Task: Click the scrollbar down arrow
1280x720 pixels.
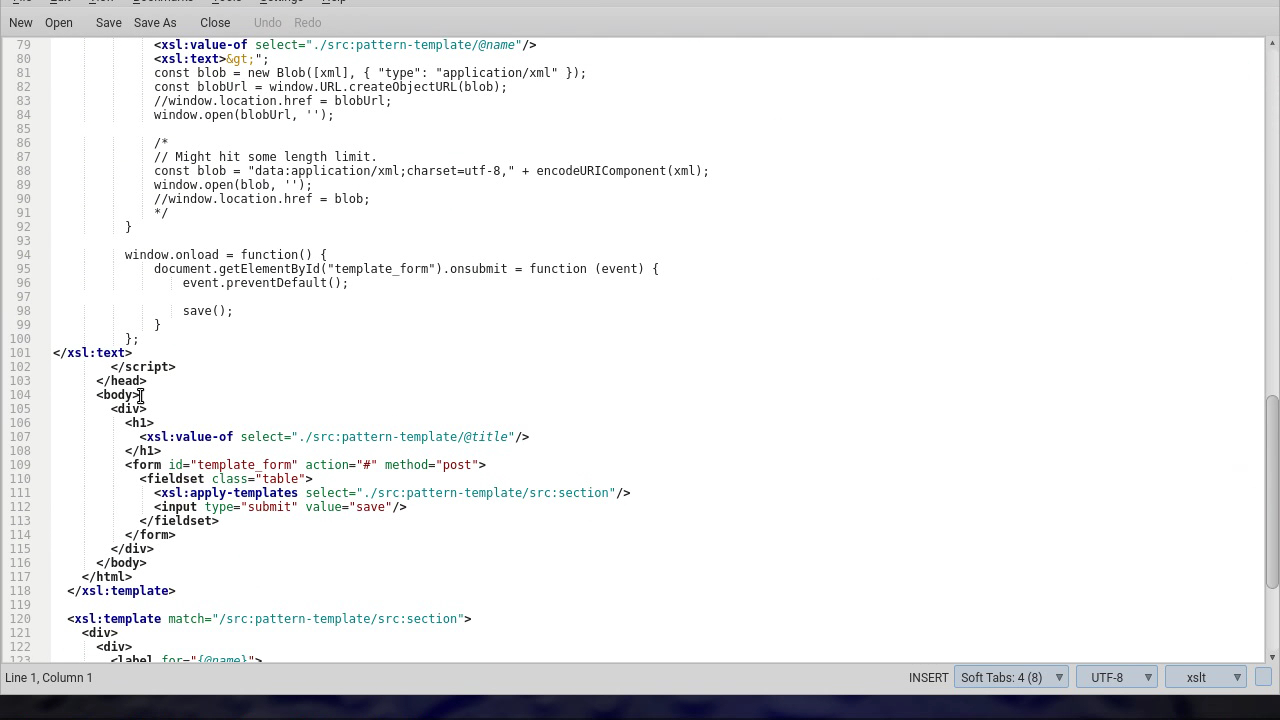Action: (x=1272, y=657)
